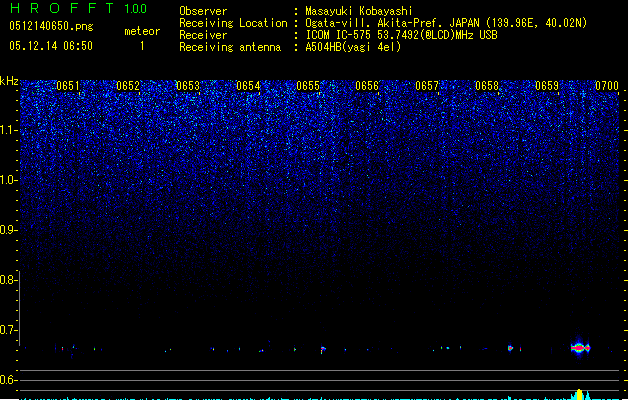Click antenna value A504HB(yagi 4el)
Screen dimensions: 629x400
click(x=353, y=47)
